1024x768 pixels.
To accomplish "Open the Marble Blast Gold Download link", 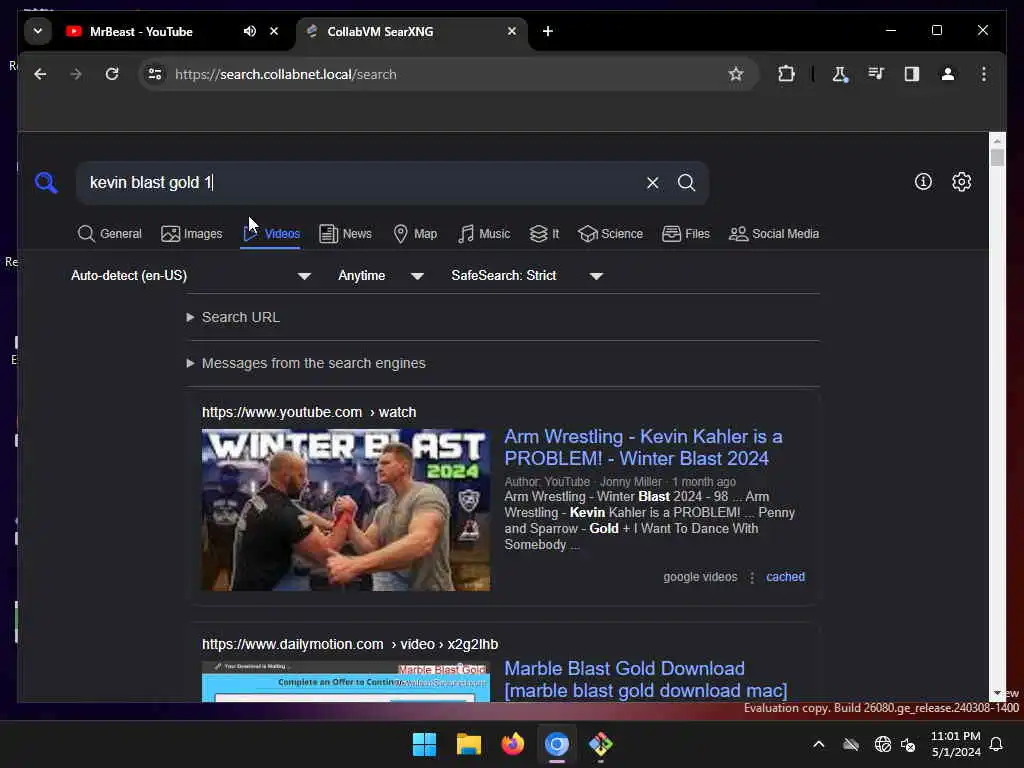I will click(646, 680).
